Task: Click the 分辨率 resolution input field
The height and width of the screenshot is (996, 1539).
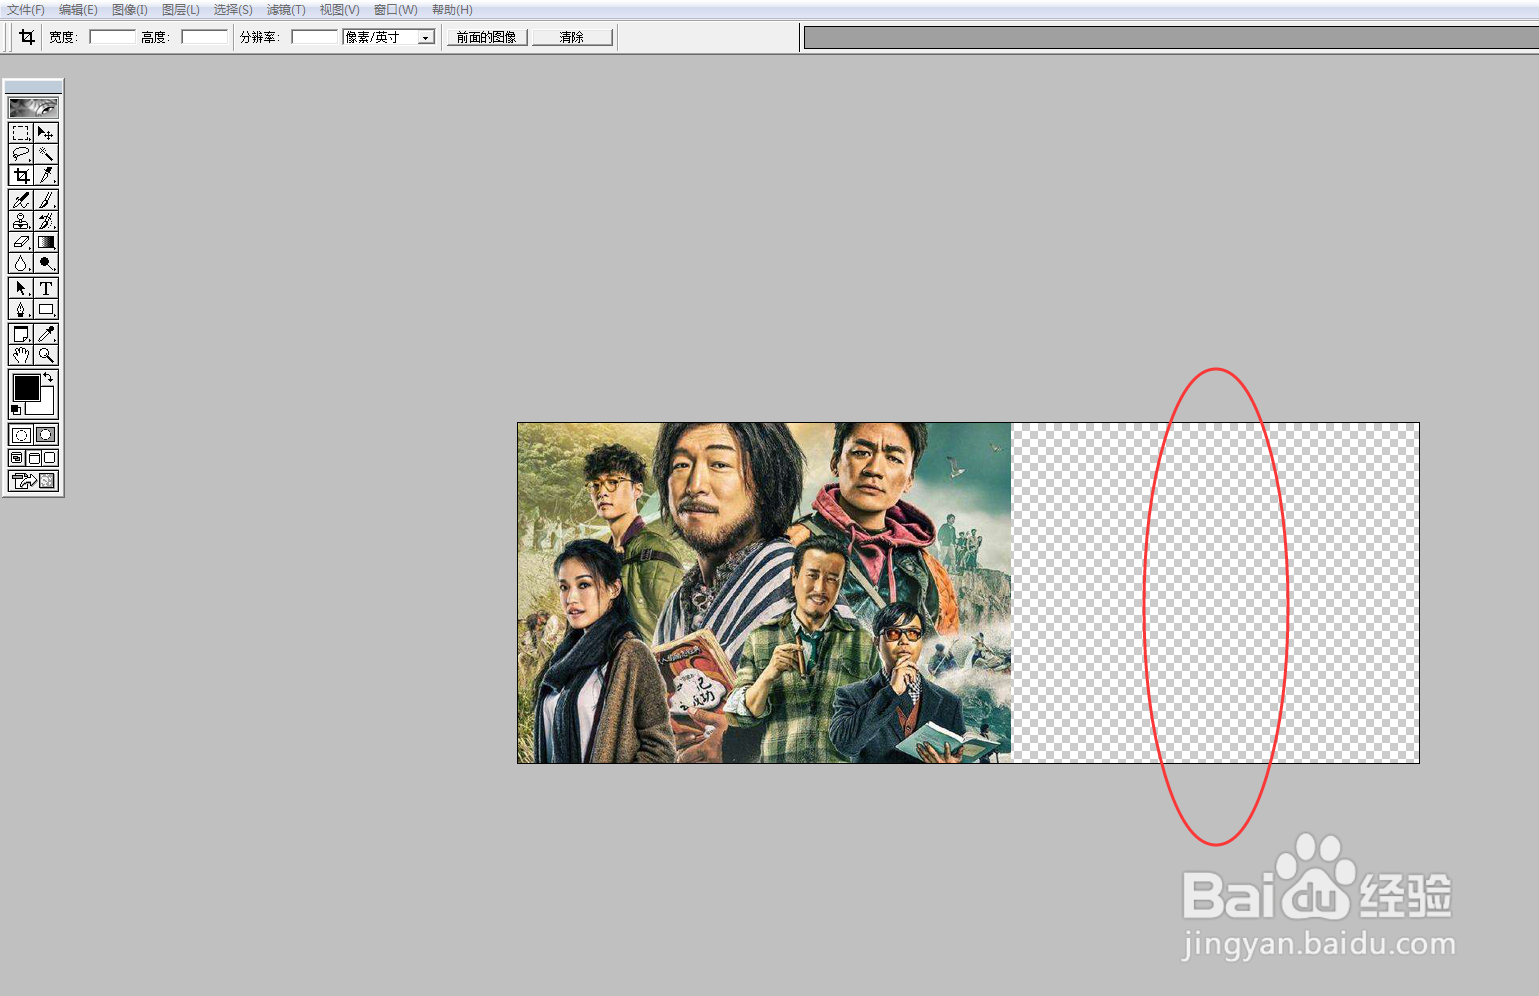Action: 314,37
